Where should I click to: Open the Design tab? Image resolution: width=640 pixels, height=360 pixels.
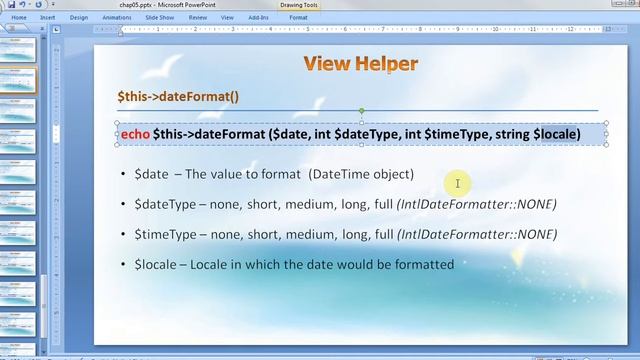[79, 18]
